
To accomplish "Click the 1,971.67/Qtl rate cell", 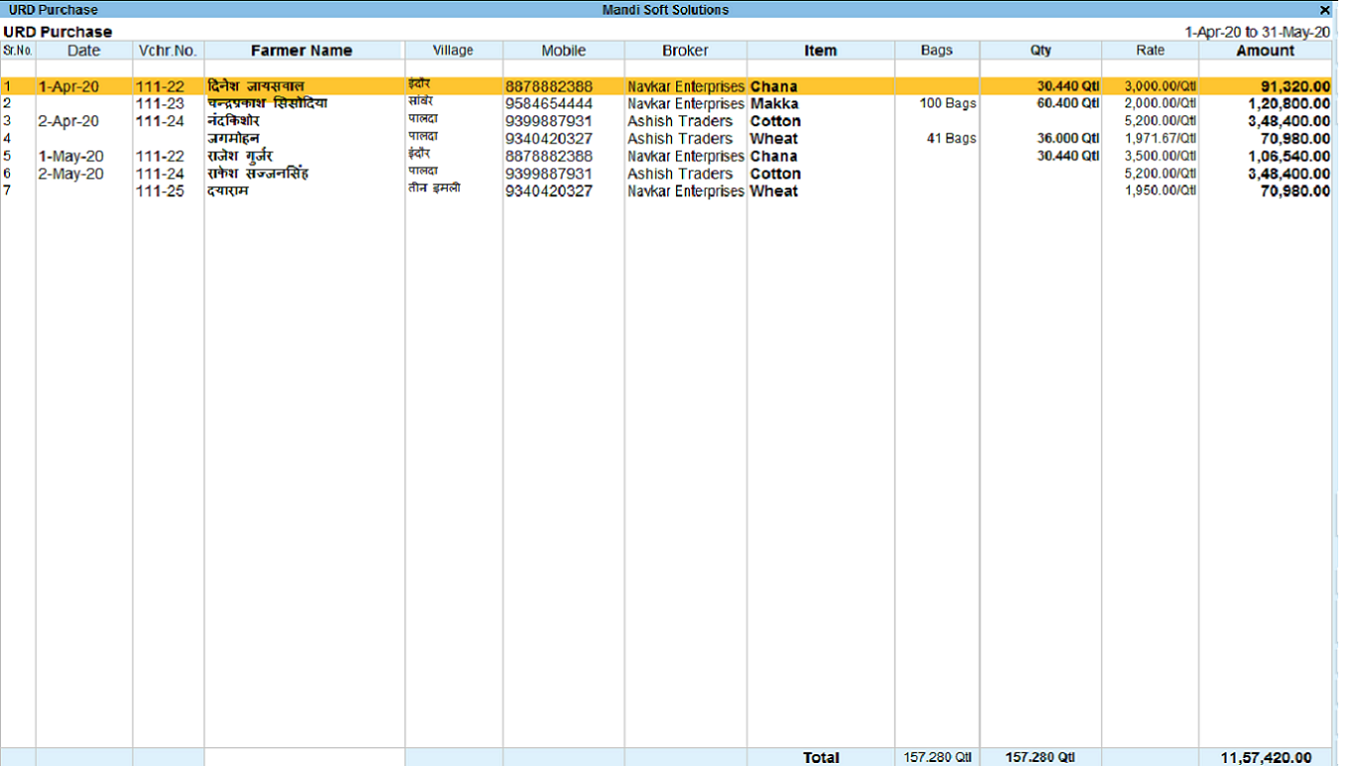I will (x=1159, y=139).
